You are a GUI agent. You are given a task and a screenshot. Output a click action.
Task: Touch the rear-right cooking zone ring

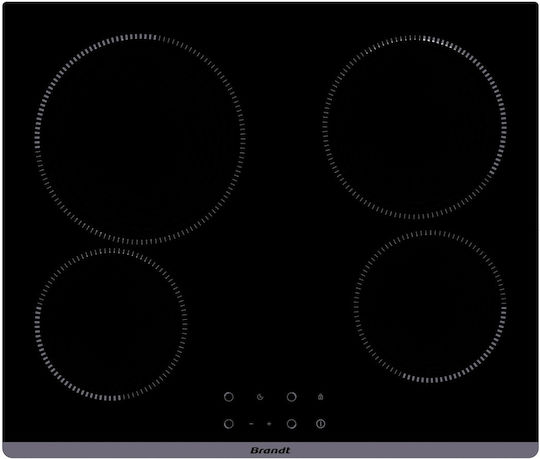tap(415, 127)
